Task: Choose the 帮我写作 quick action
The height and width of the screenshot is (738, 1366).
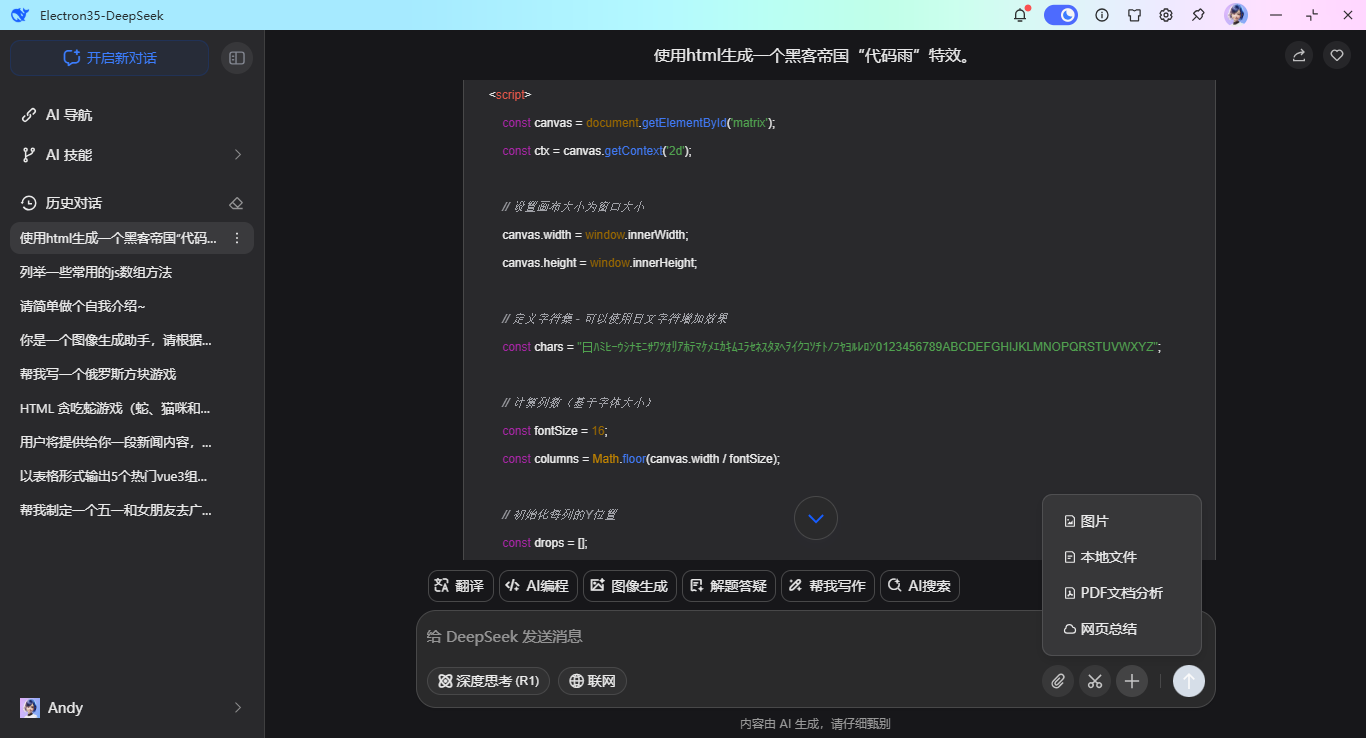Action: pos(827,586)
